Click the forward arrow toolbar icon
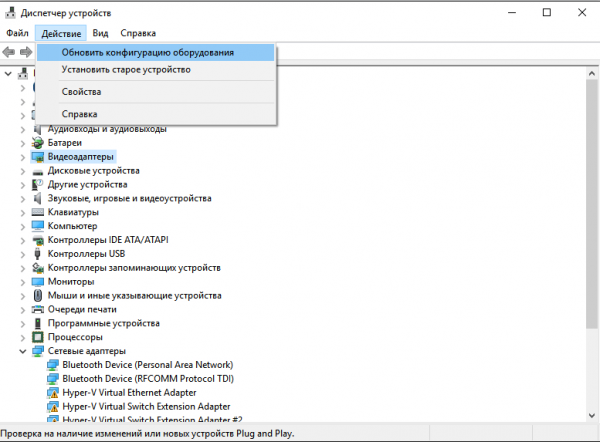The width and height of the screenshot is (600, 442). (x=26, y=52)
